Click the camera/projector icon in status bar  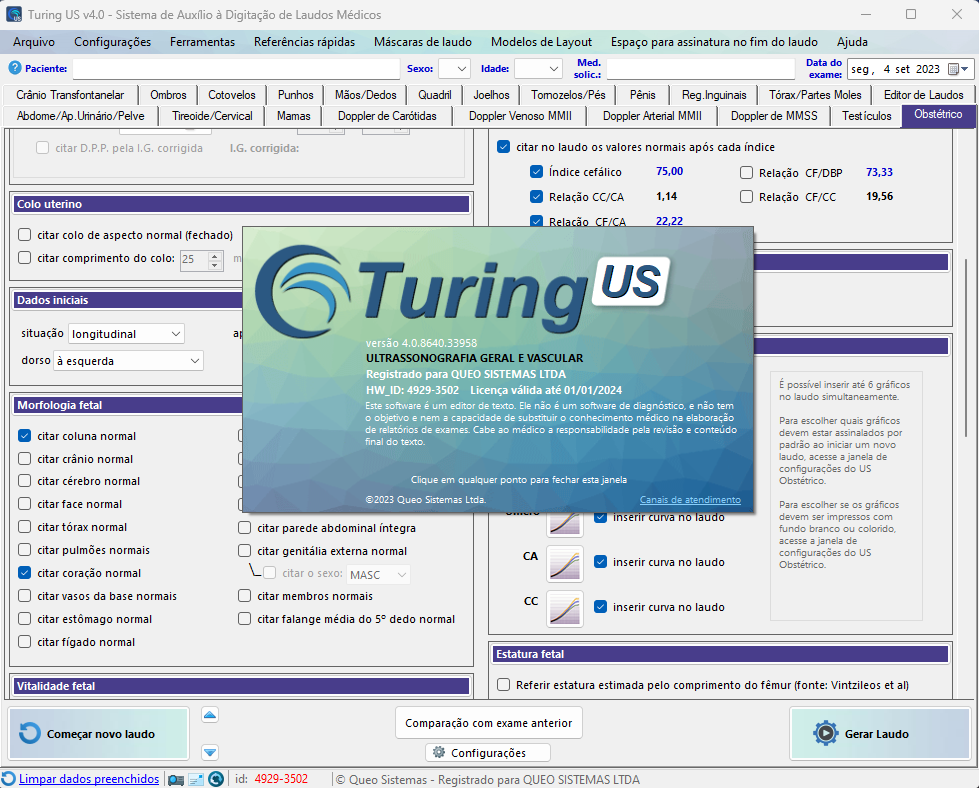[176, 779]
